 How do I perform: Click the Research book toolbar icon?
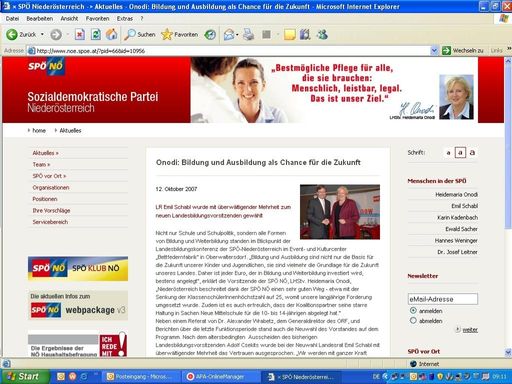(305, 34)
